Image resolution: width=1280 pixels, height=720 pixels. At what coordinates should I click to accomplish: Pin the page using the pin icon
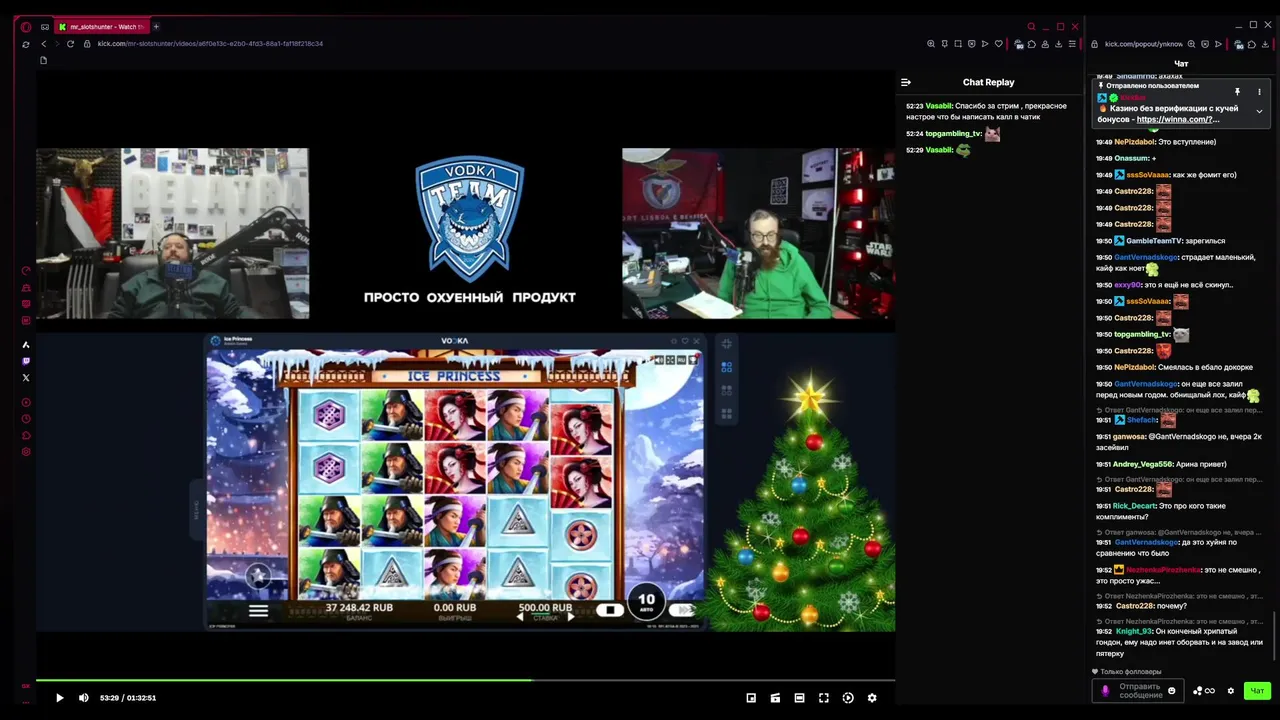(x=944, y=44)
